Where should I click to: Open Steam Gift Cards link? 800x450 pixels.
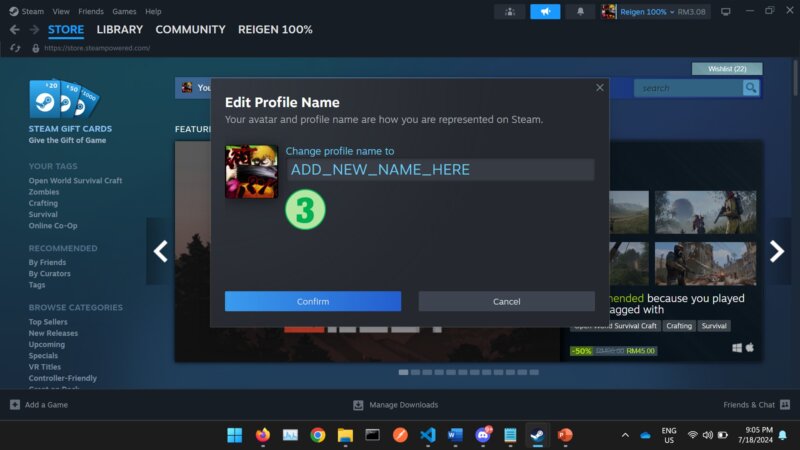click(70, 129)
